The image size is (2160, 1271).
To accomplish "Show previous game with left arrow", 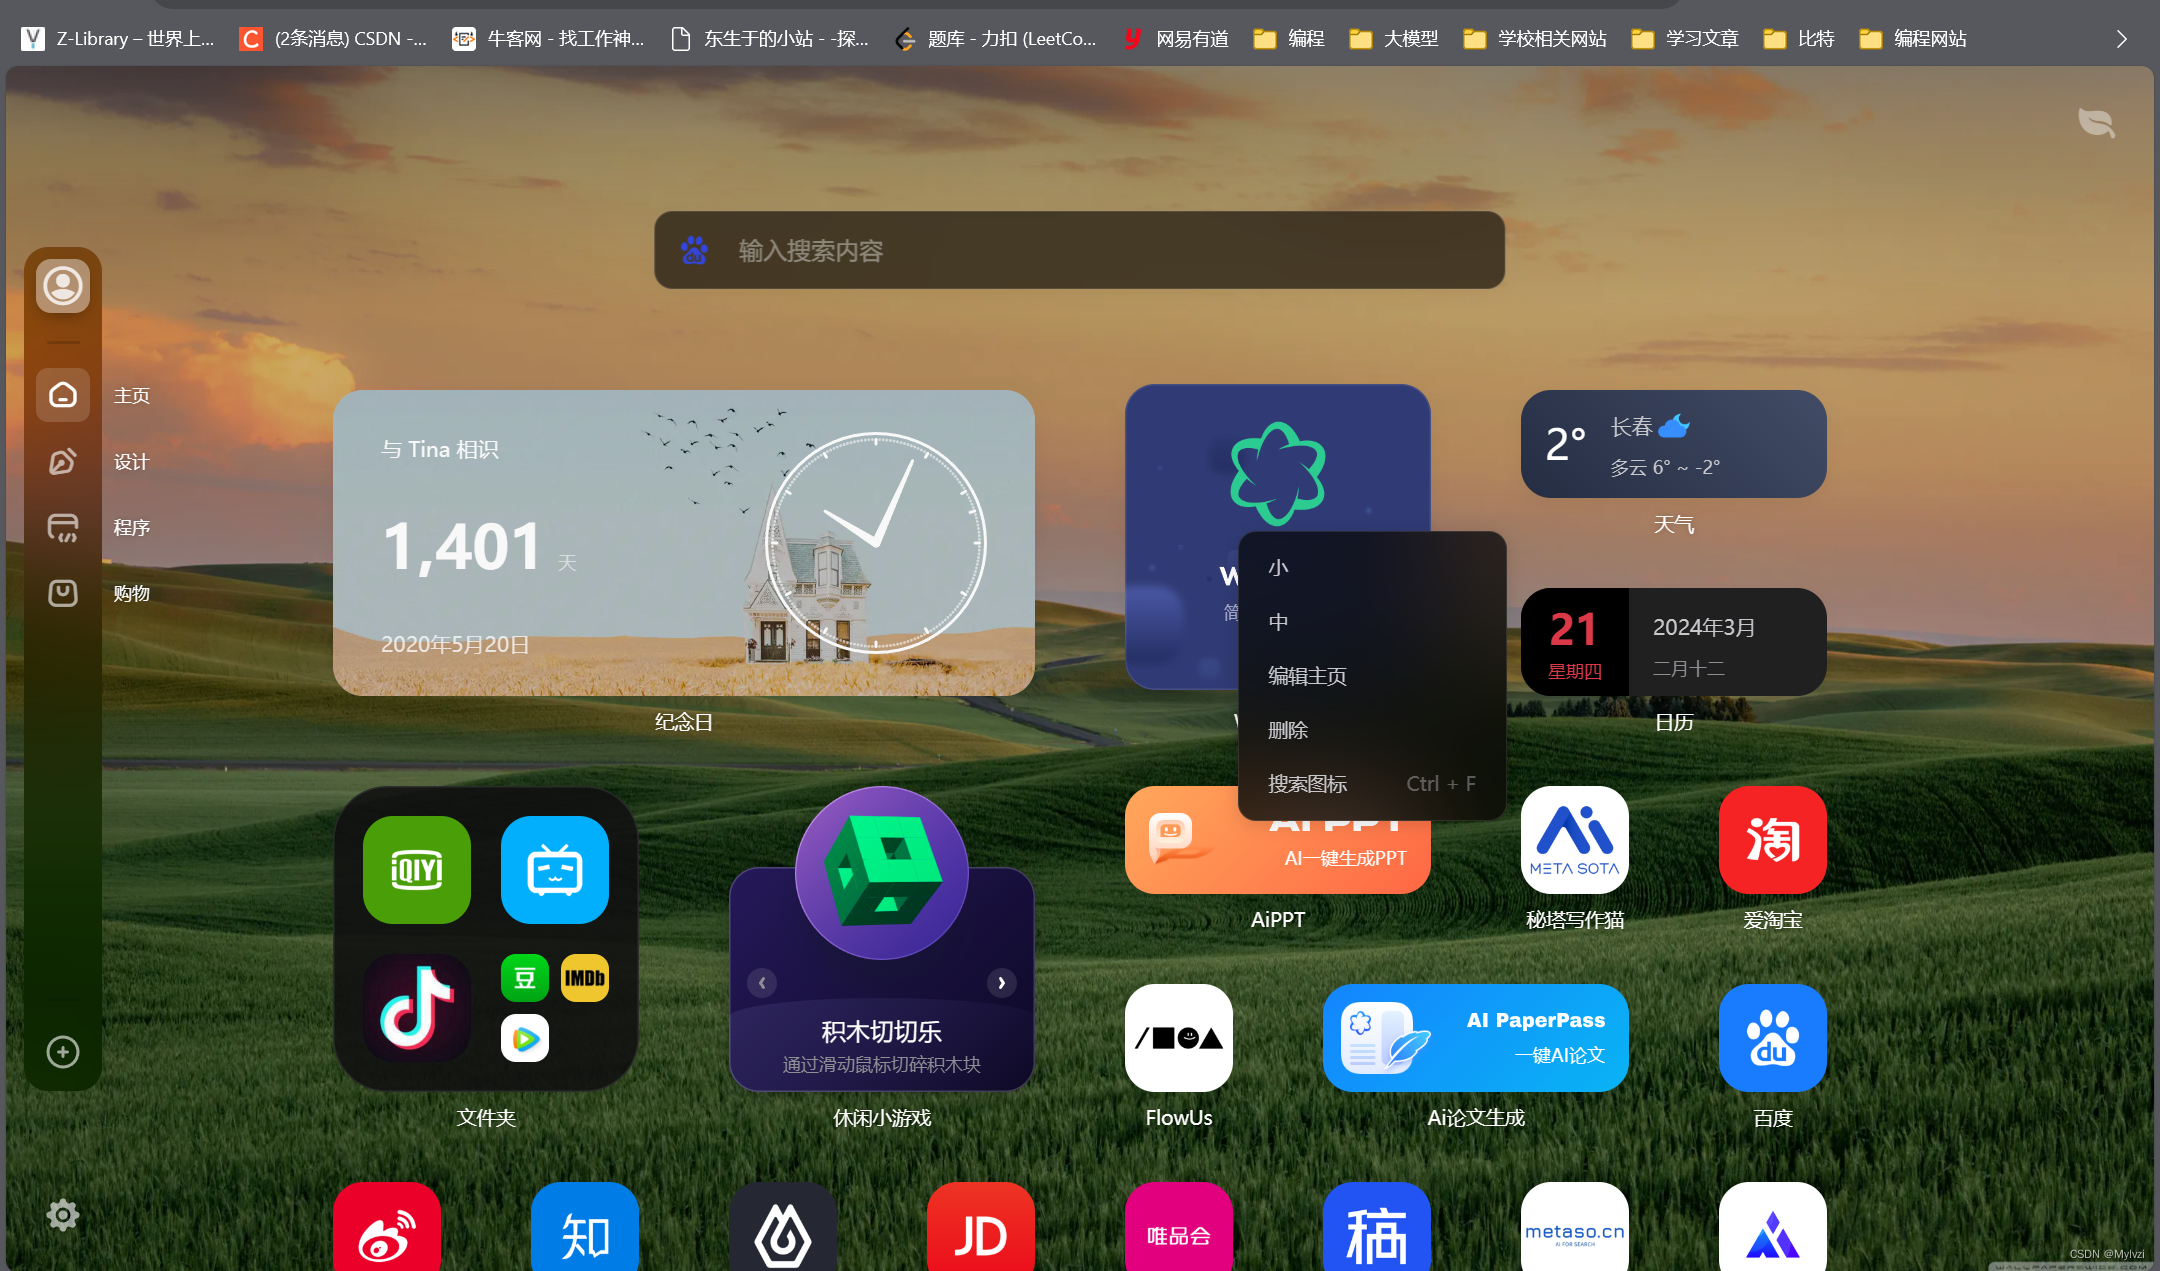I will click(x=762, y=983).
